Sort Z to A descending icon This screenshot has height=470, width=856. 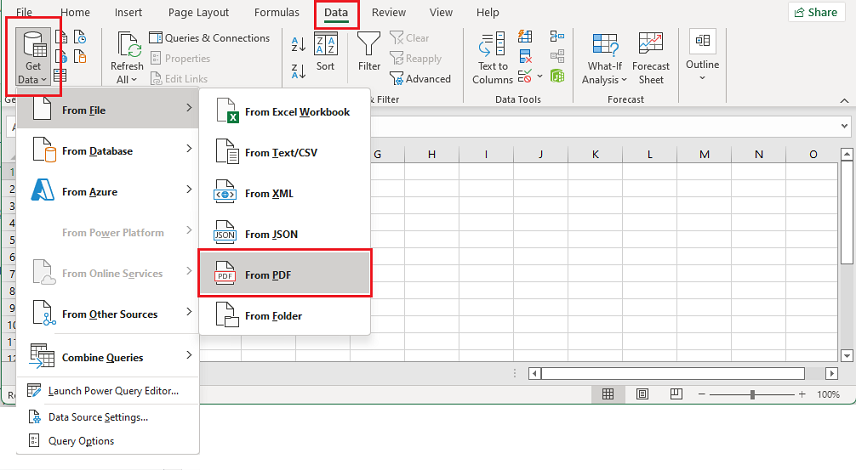[x=298, y=71]
